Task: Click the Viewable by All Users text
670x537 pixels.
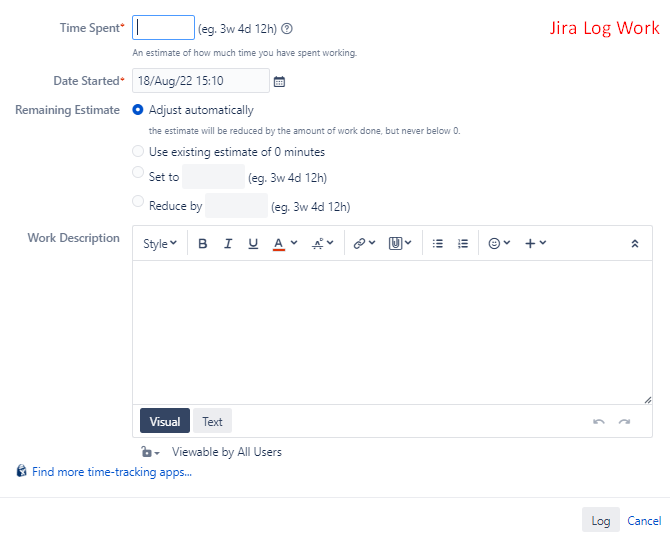Action: [227, 452]
